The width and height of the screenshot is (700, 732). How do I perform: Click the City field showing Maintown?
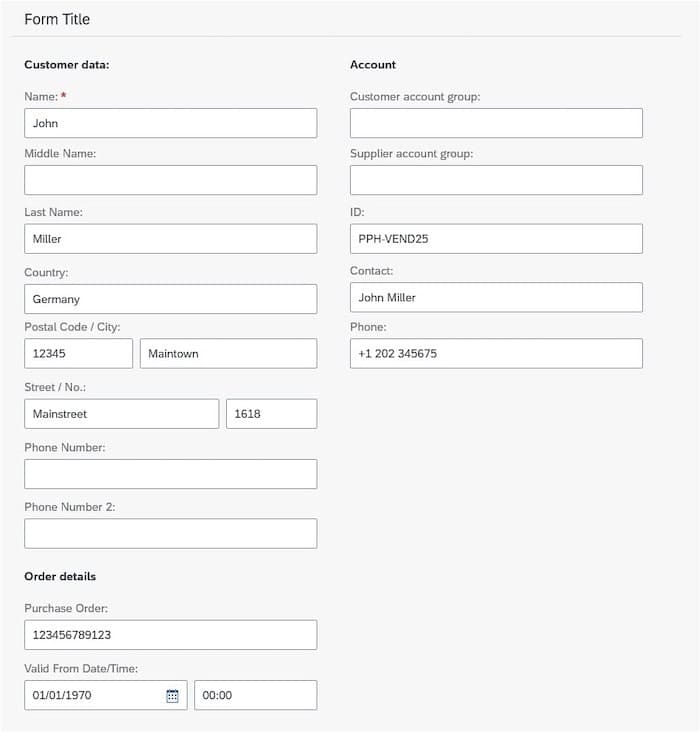click(228, 353)
